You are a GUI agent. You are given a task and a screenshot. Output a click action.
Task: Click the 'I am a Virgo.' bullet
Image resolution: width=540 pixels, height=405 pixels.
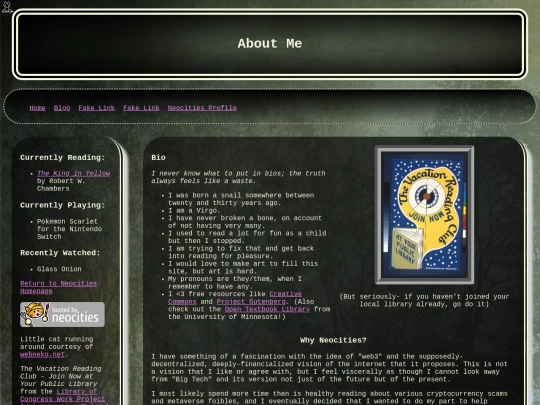tap(194, 210)
